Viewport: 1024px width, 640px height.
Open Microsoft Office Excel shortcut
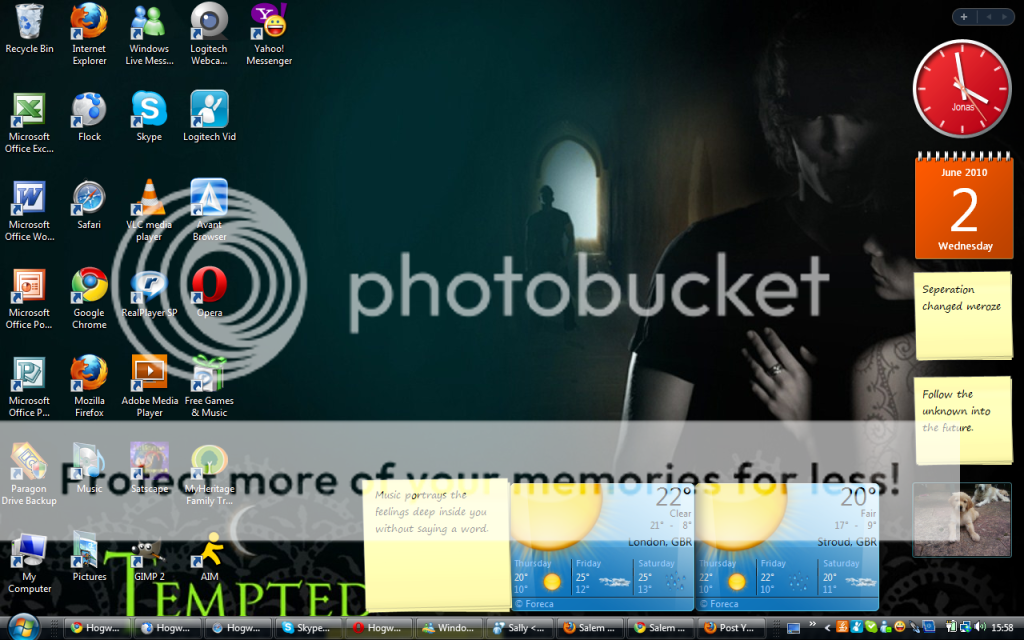click(x=29, y=122)
